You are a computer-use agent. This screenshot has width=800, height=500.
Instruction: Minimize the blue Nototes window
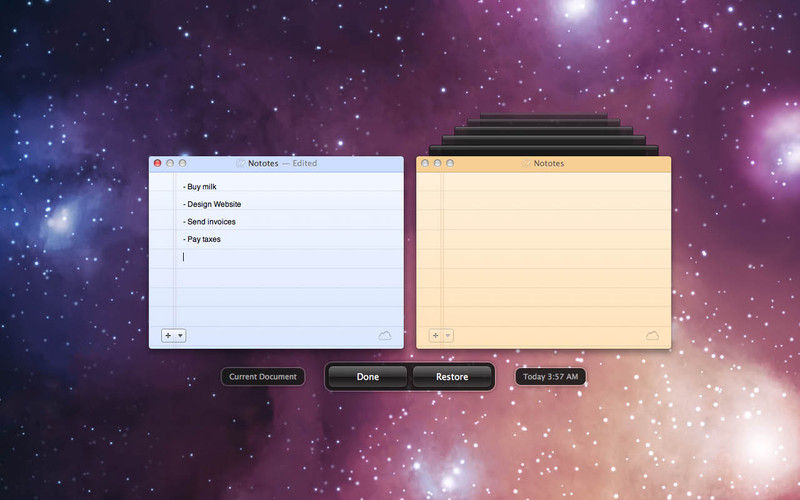170,163
